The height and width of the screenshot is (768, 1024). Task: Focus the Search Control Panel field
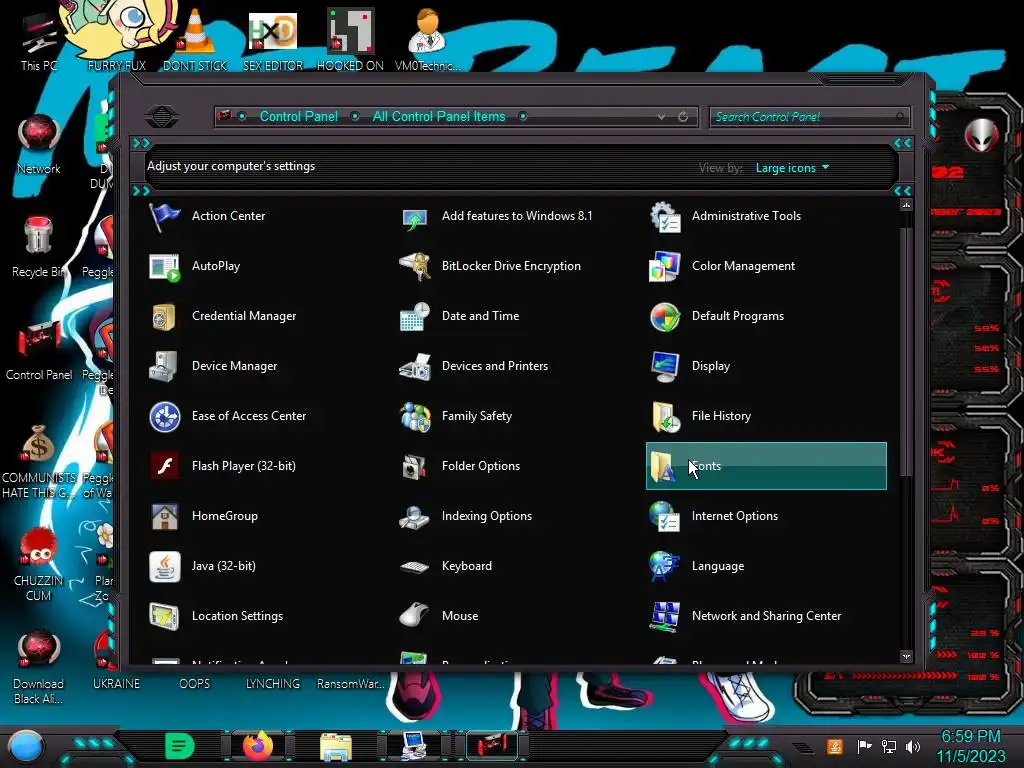[810, 117]
